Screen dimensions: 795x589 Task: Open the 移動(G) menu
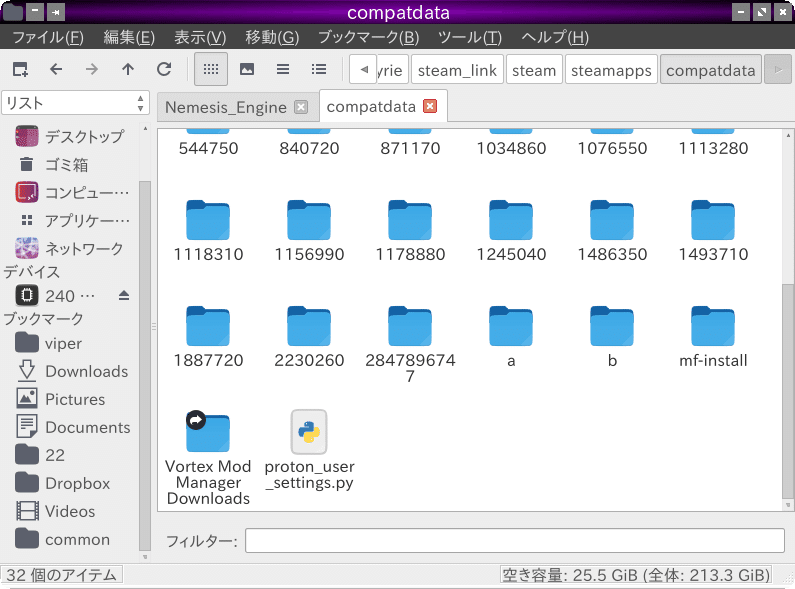pos(272,37)
